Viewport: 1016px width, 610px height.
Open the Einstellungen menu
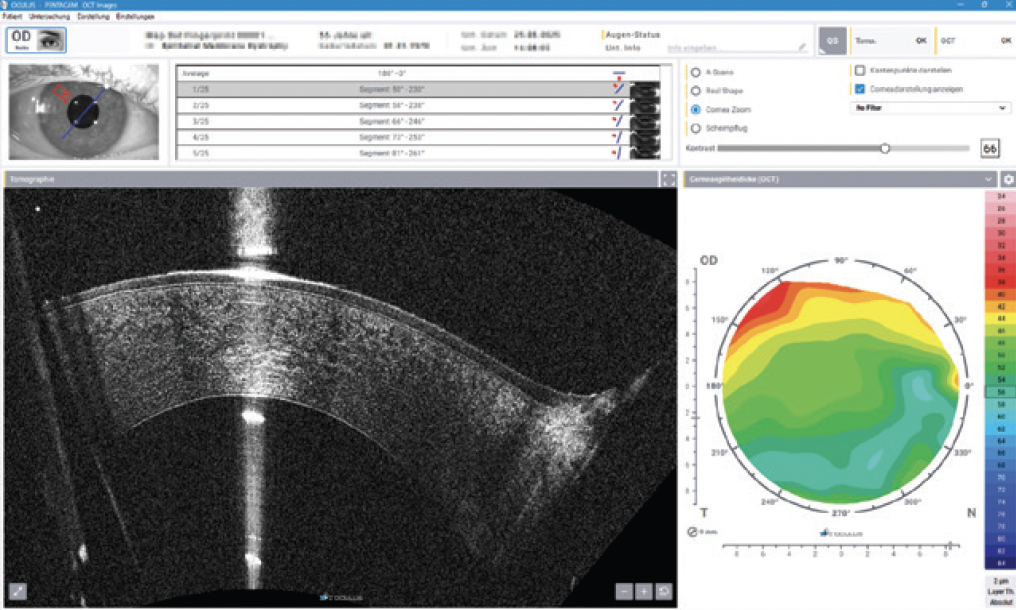135,17
